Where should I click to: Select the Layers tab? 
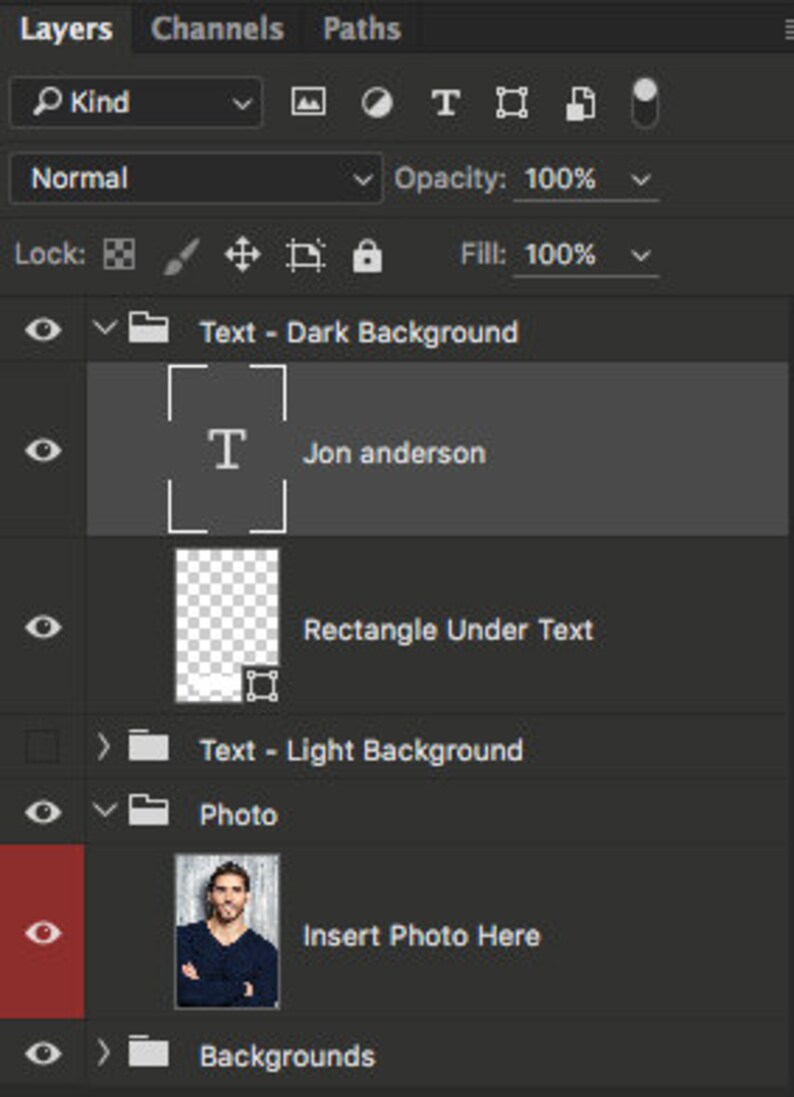tap(66, 29)
